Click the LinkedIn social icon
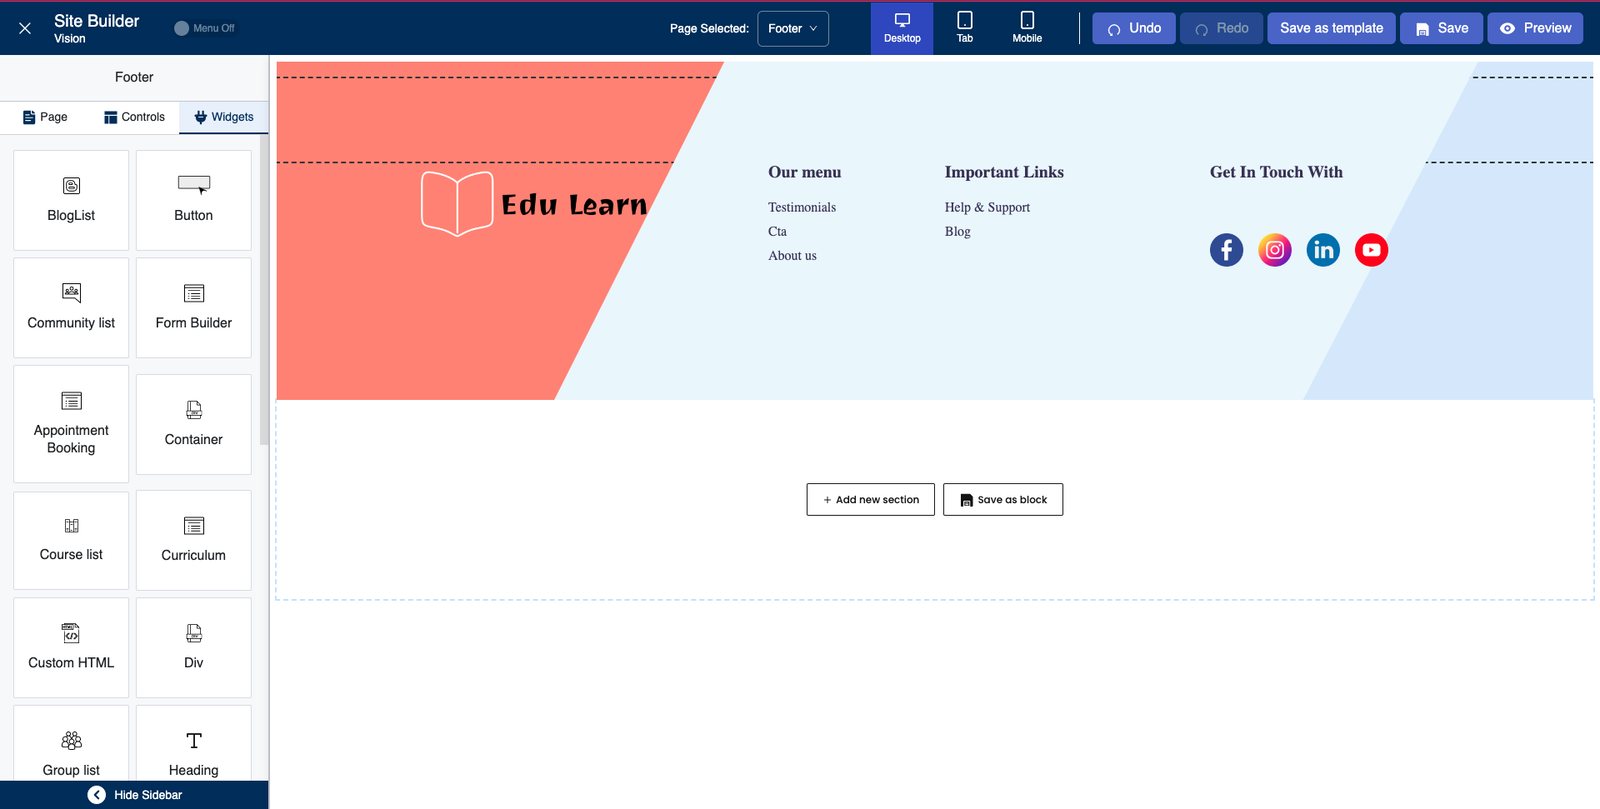The width and height of the screenshot is (1600, 809). pos(1323,250)
